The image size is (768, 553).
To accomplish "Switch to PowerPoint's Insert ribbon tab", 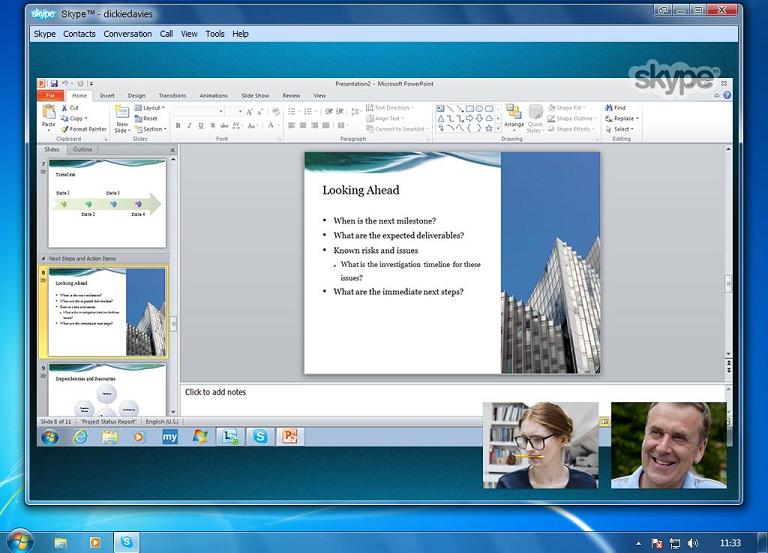I will [x=107, y=96].
